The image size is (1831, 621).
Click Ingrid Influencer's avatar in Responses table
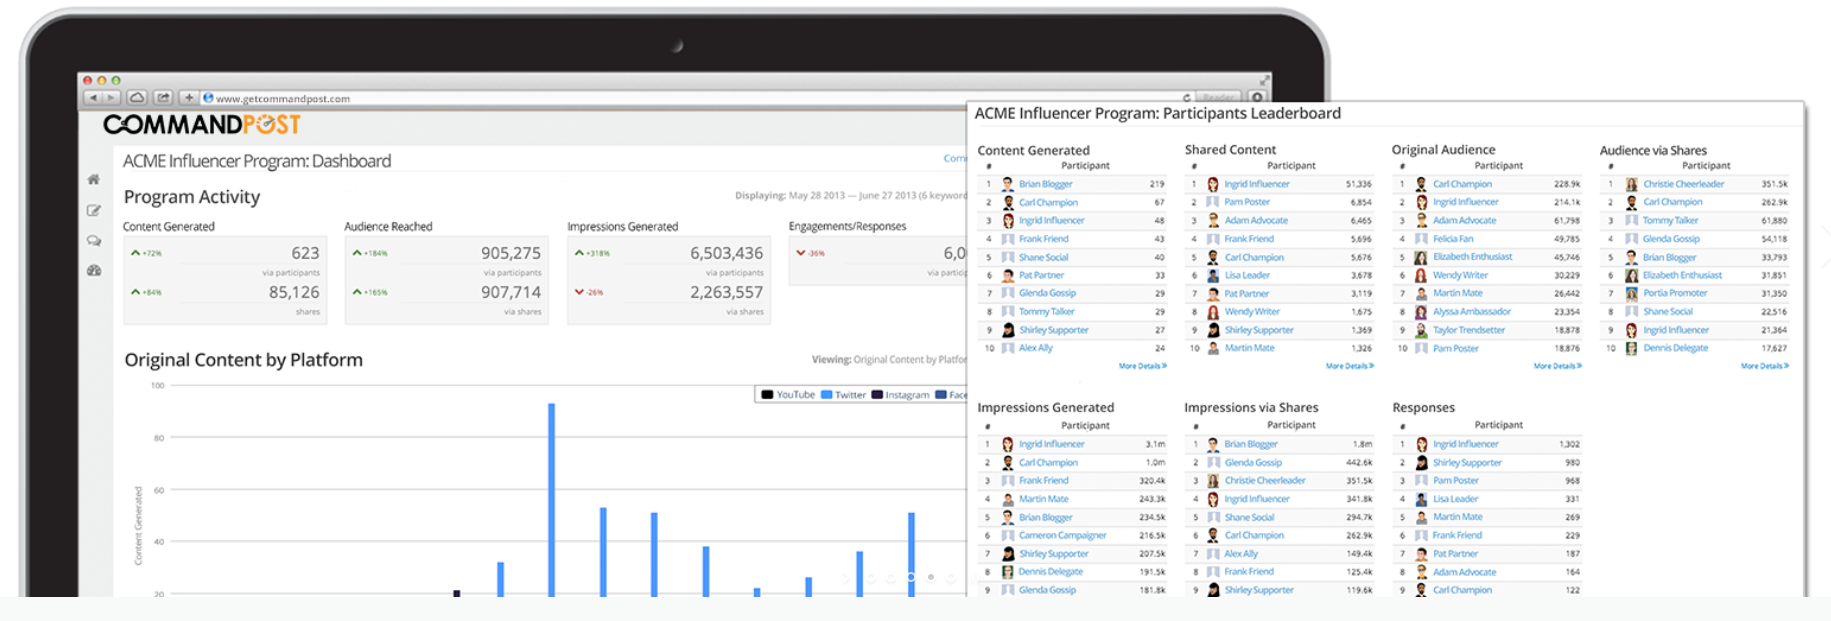point(1421,444)
